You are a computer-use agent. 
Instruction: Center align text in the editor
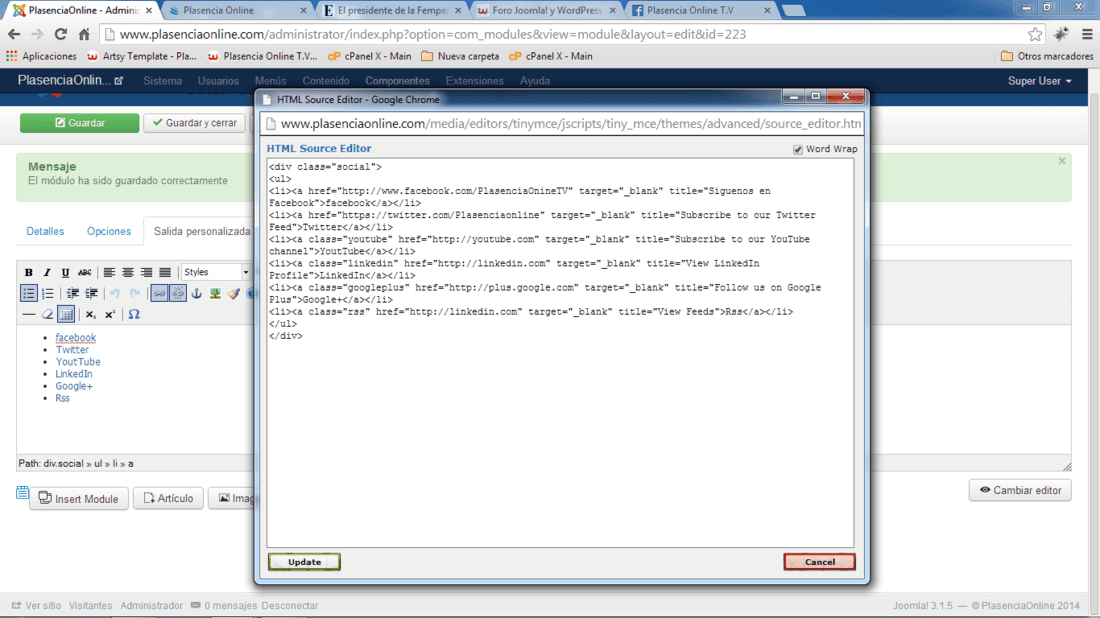[128, 272]
